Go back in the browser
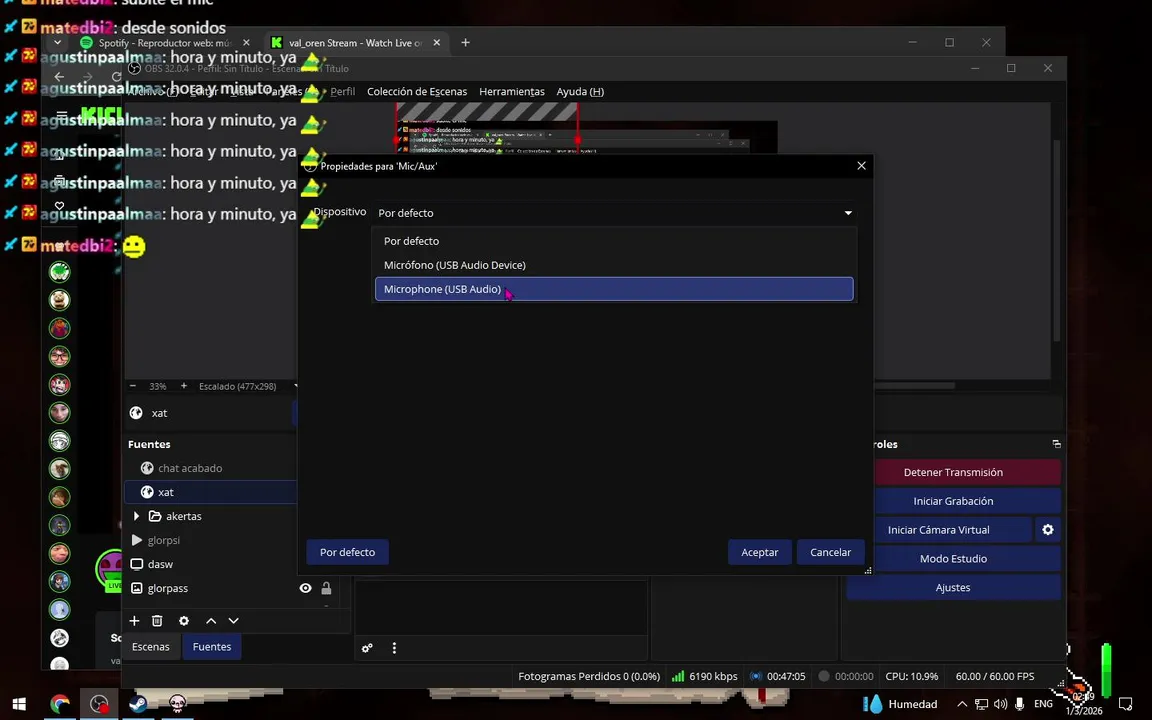Screen dimensions: 1152x720 [60, 76]
